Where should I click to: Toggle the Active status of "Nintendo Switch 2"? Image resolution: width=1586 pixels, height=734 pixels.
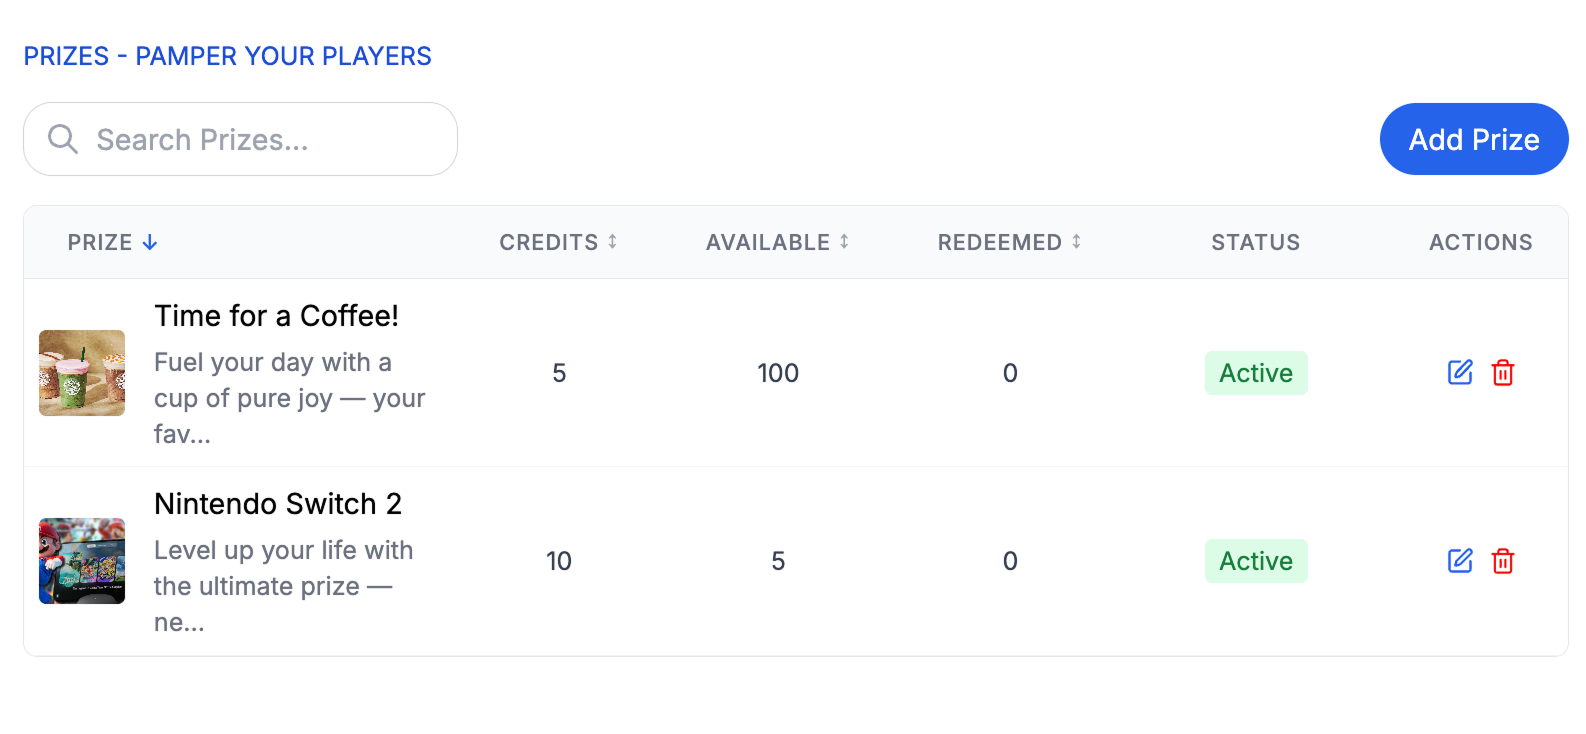[x=1256, y=561]
